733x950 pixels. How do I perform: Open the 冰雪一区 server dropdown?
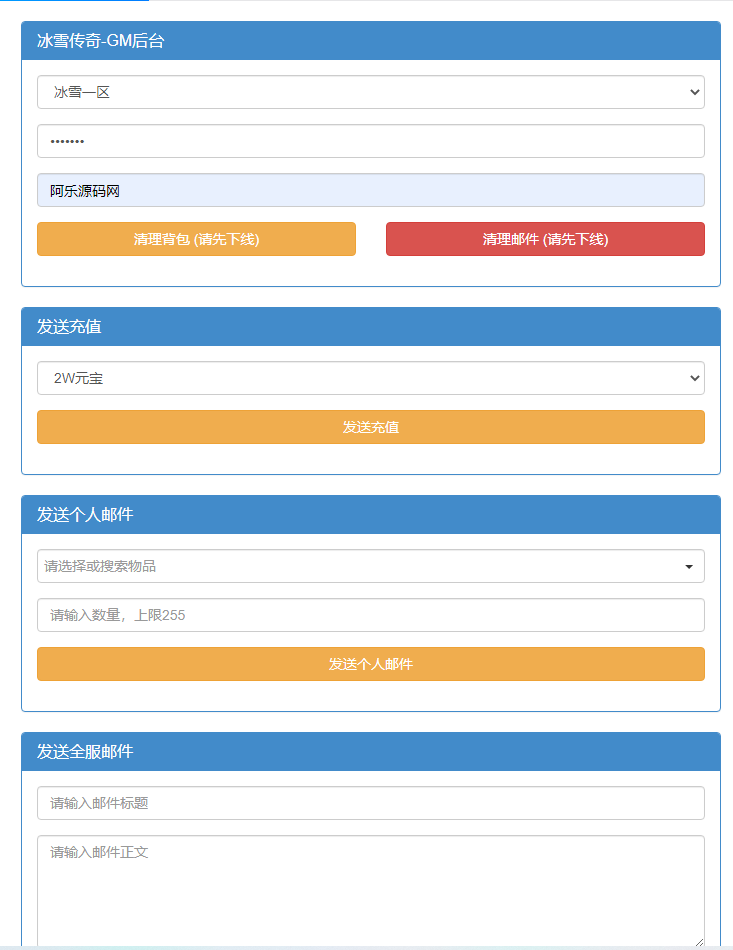pyautogui.click(x=371, y=92)
